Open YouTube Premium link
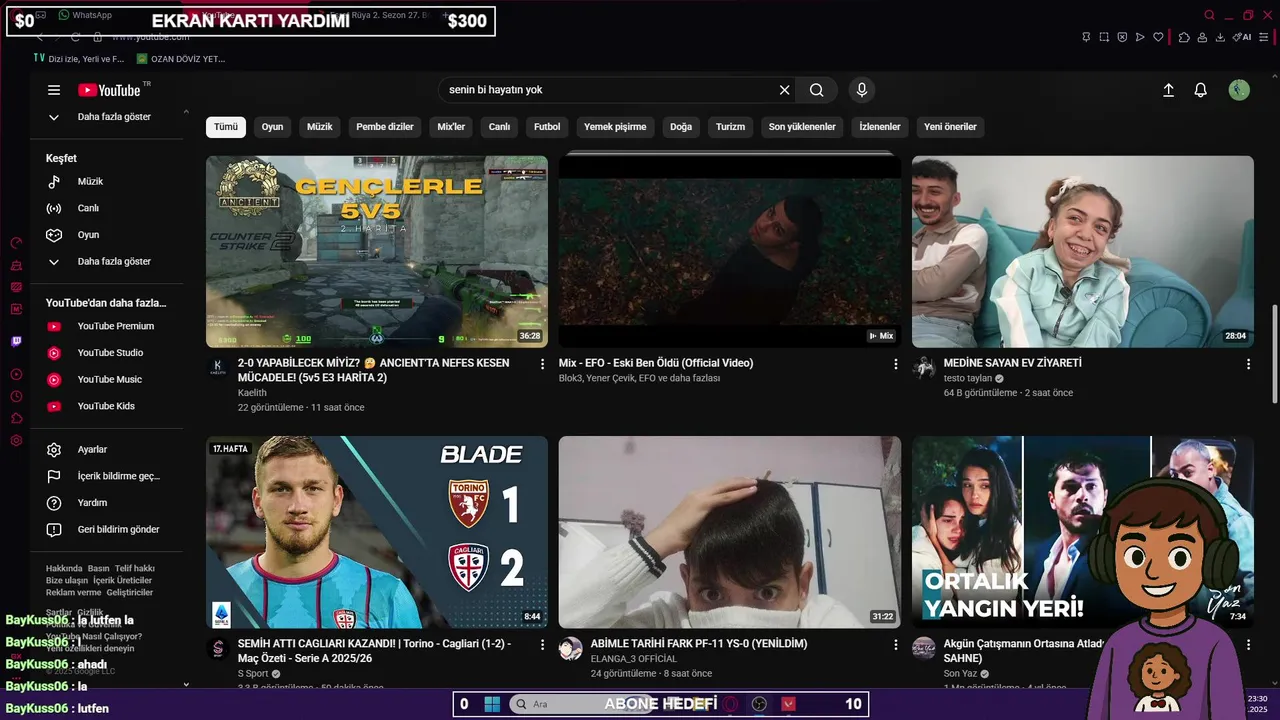Image resolution: width=1280 pixels, height=720 pixels. [x=115, y=326]
